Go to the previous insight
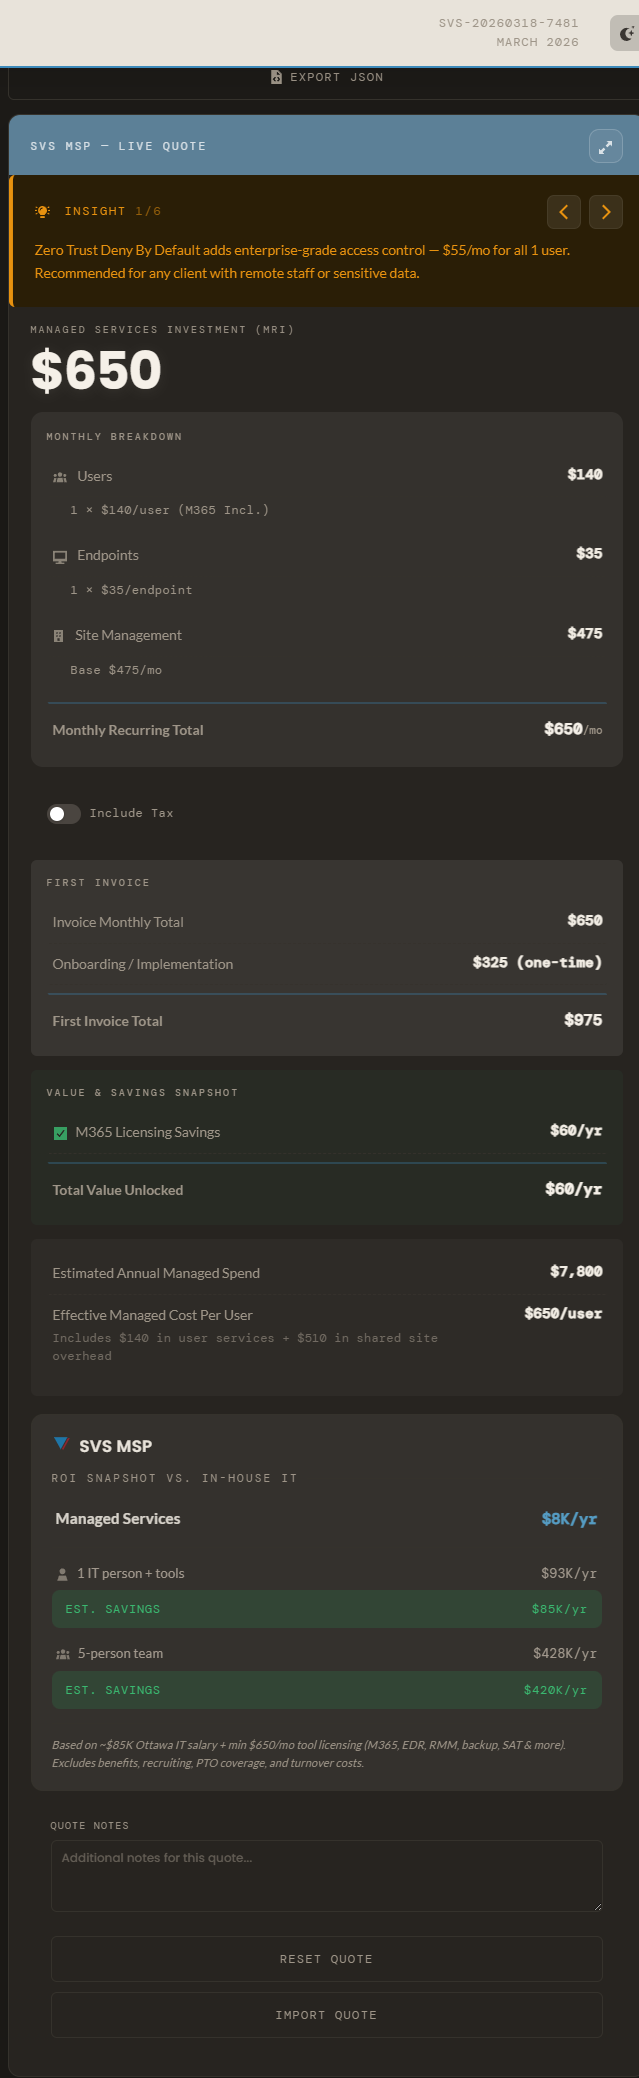The width and height of the screenshot is (639, 2078). (564, 212)
